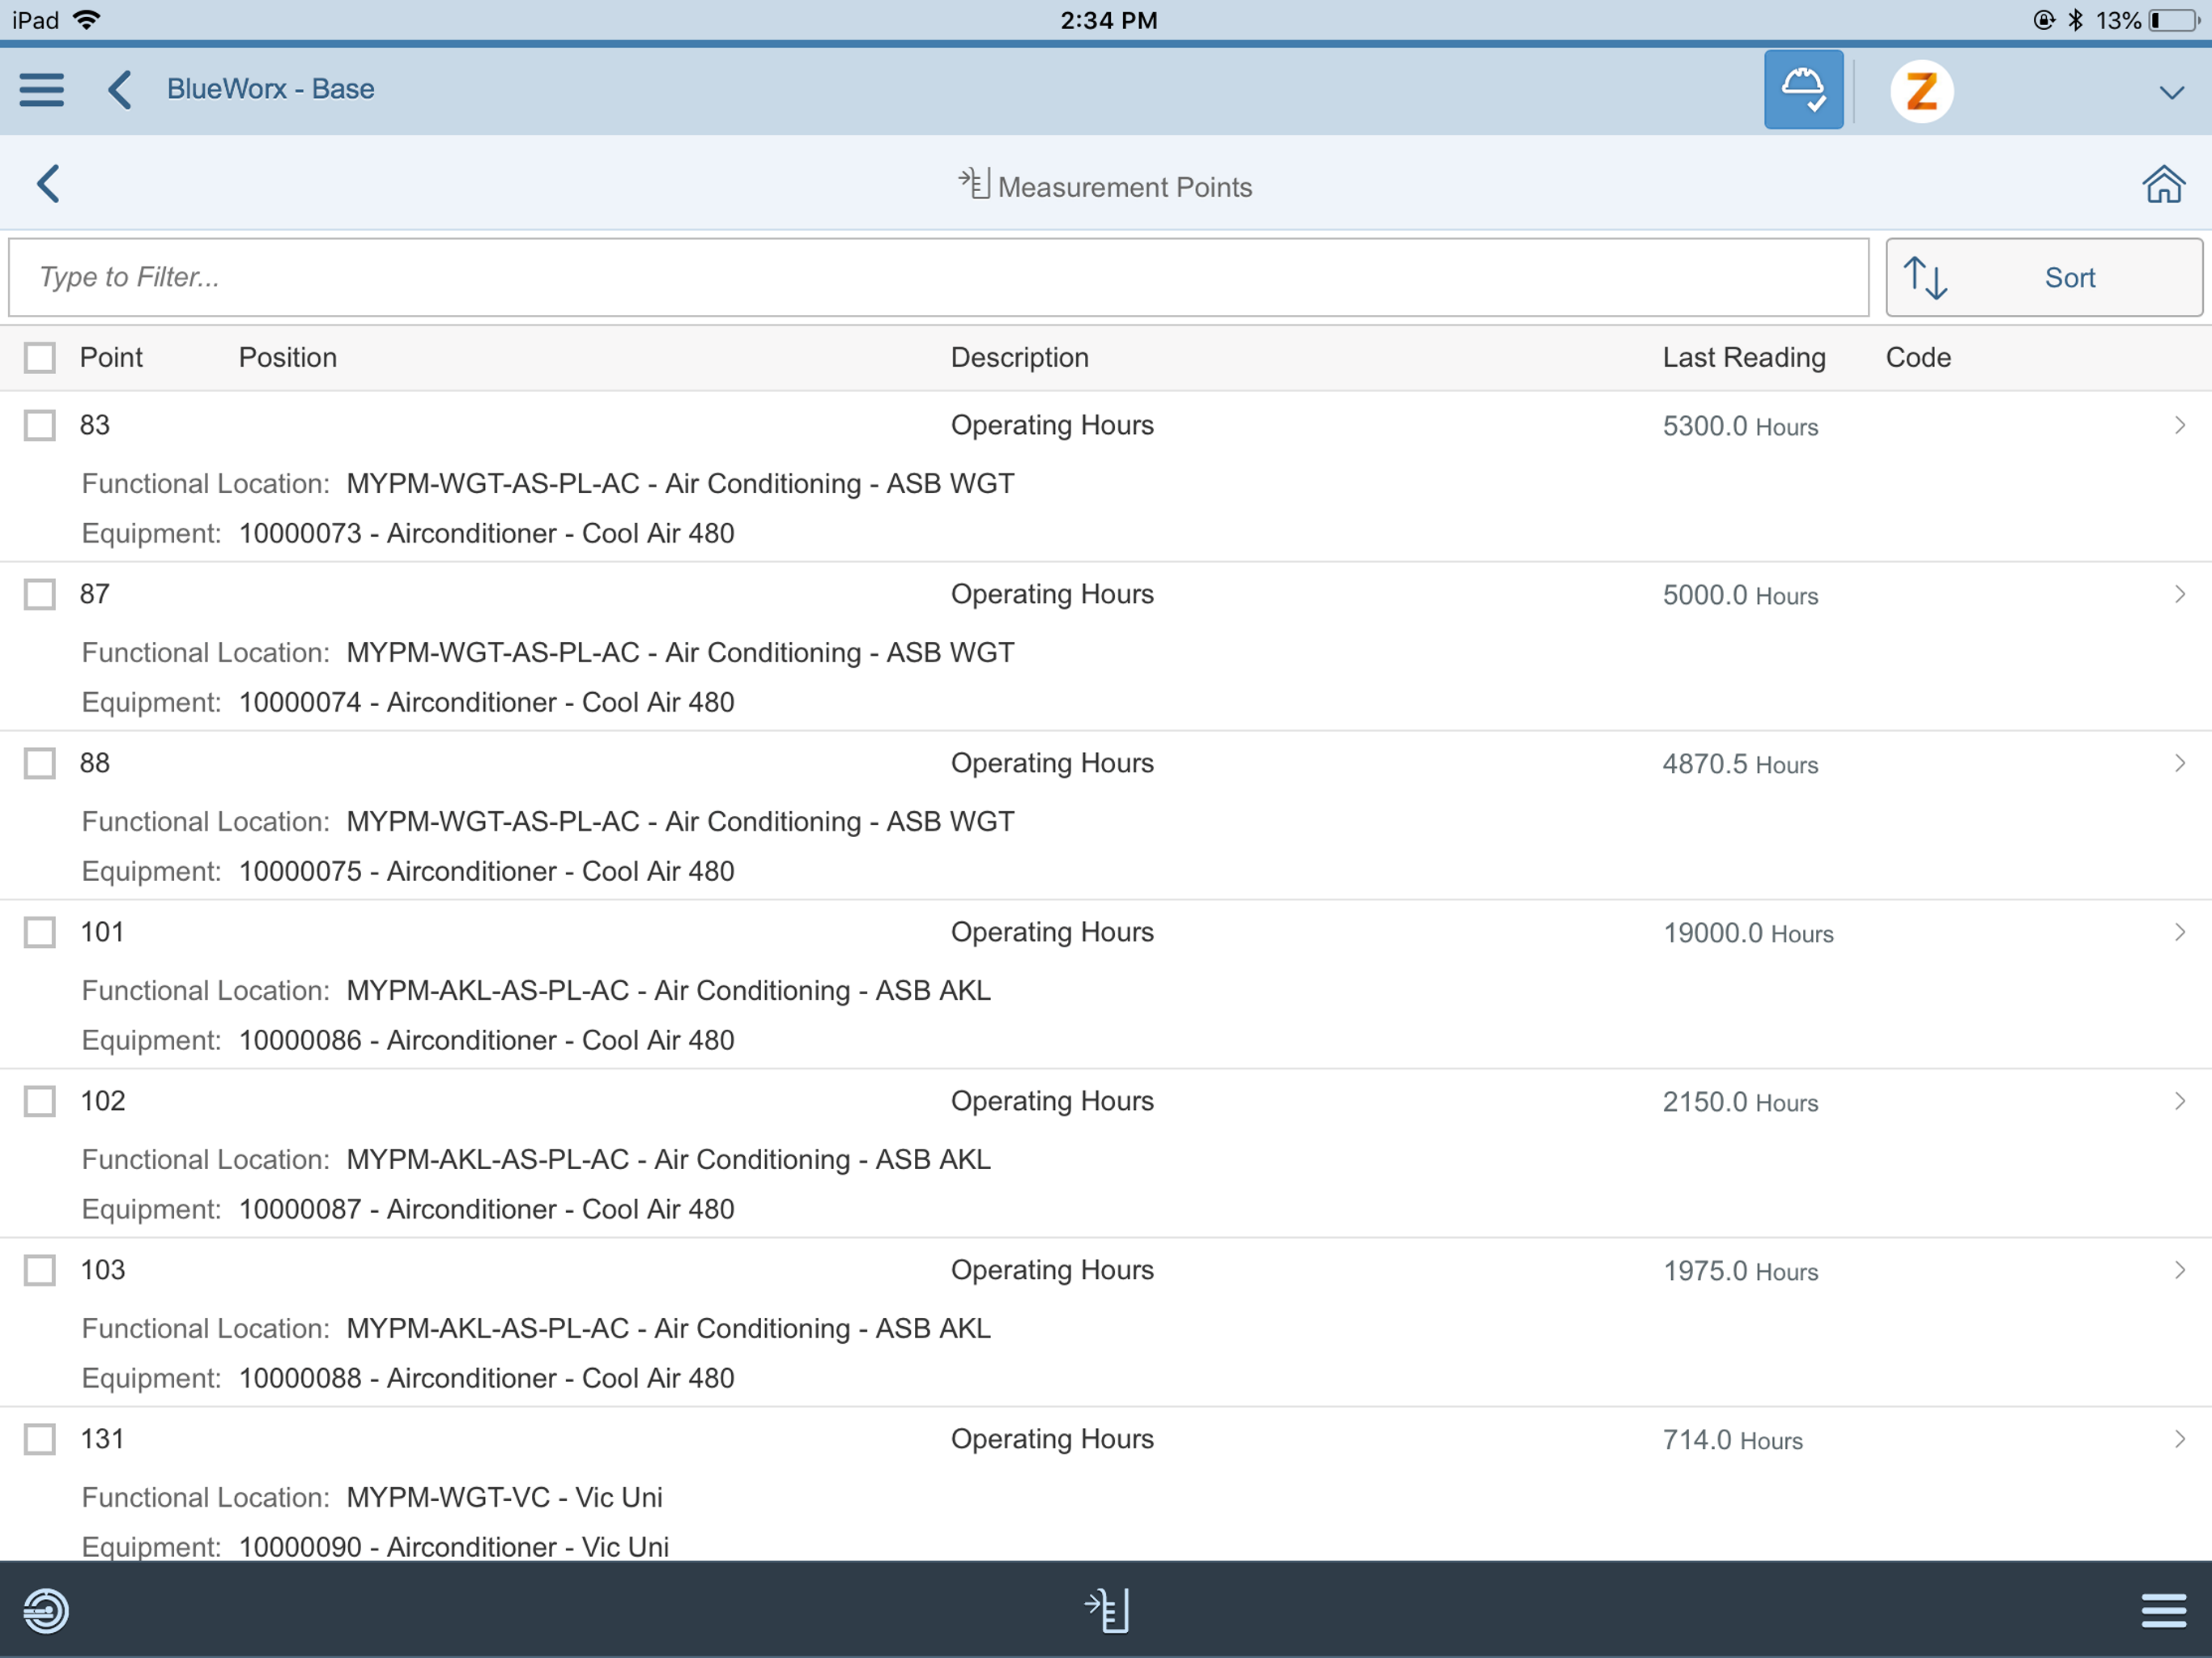Viewport: 2212px width, 1658px height.
Task: Tap the back chevron next to BlueWorx - Base
Action: click(120, 90)
